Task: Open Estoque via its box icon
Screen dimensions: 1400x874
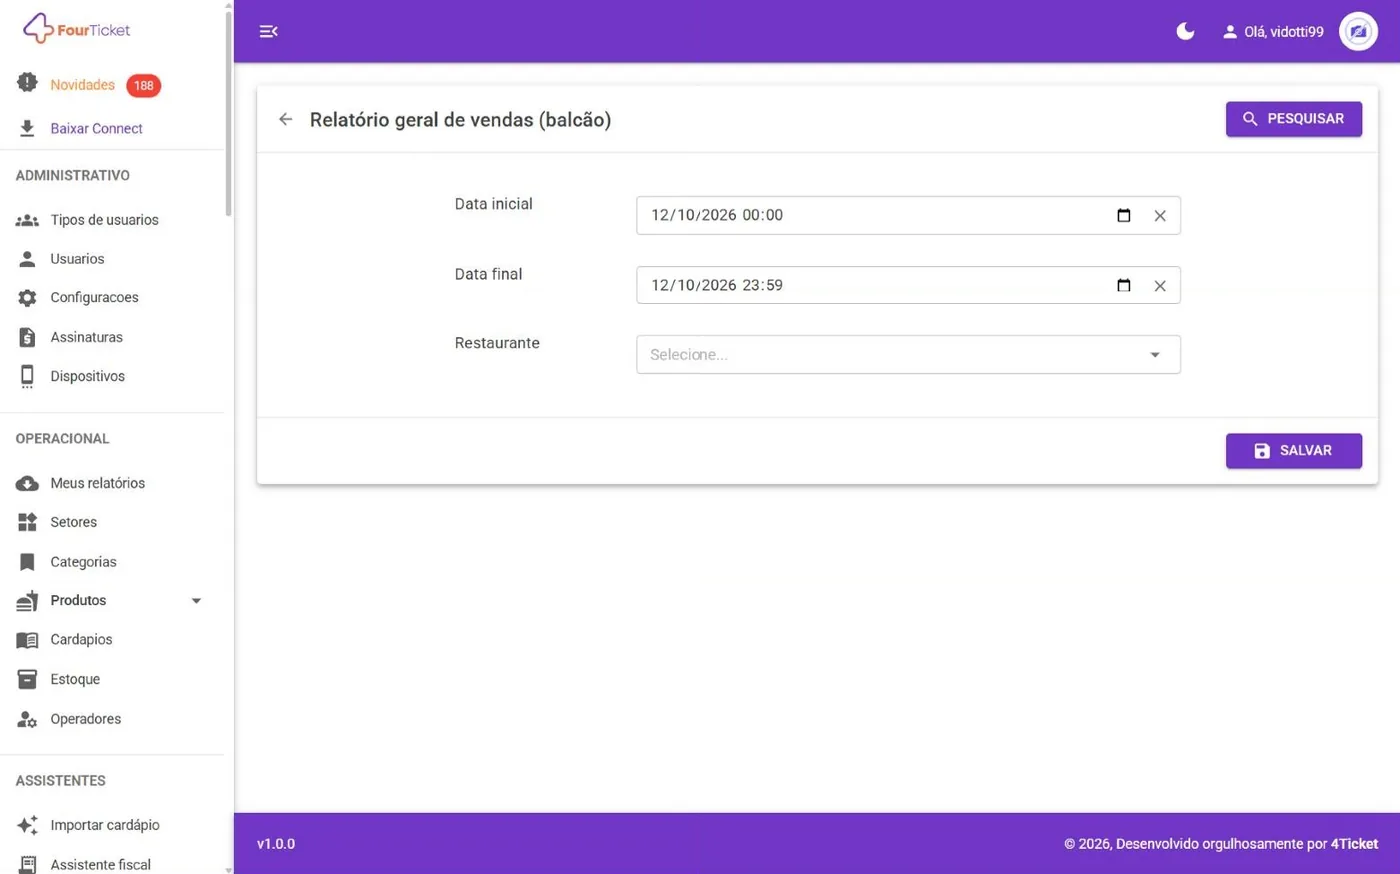Action: (x=27, y=679)
